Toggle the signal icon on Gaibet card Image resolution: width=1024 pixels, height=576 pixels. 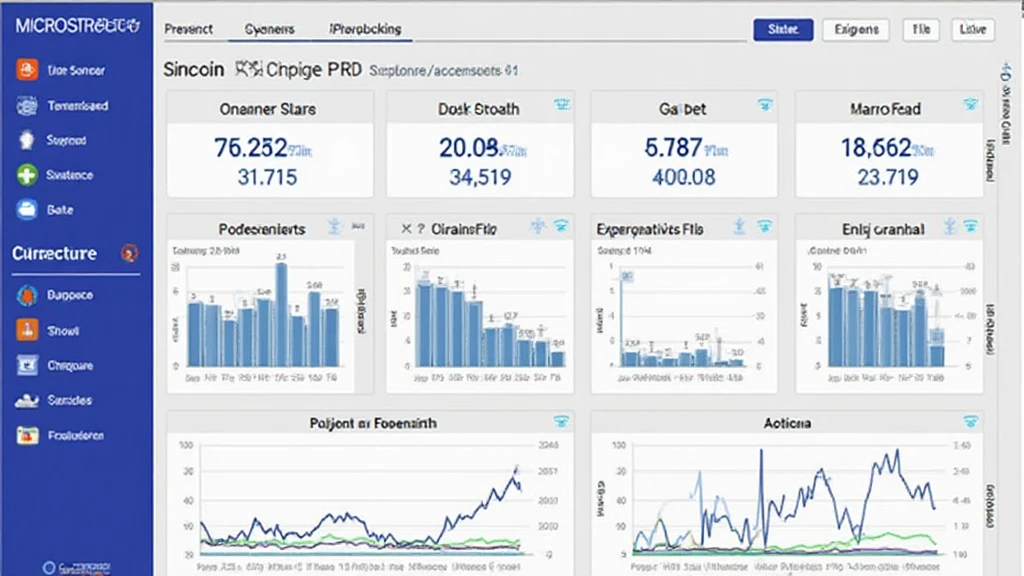tap(765, 105)
